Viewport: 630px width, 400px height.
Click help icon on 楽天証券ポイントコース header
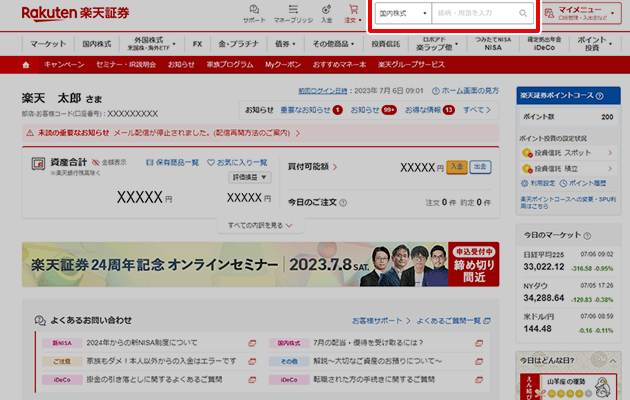pyautogui.click(x=599, y=96)
